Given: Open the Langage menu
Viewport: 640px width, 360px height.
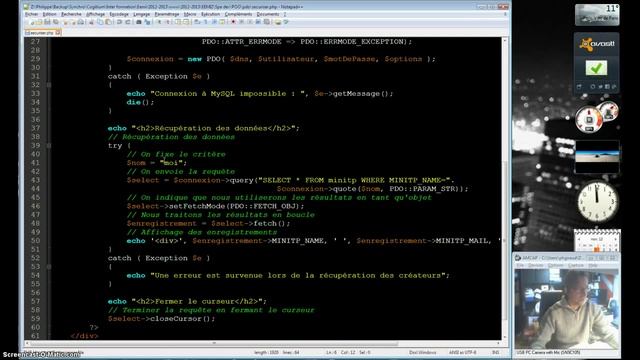Looking at the screenshot, I should [142, 14].
